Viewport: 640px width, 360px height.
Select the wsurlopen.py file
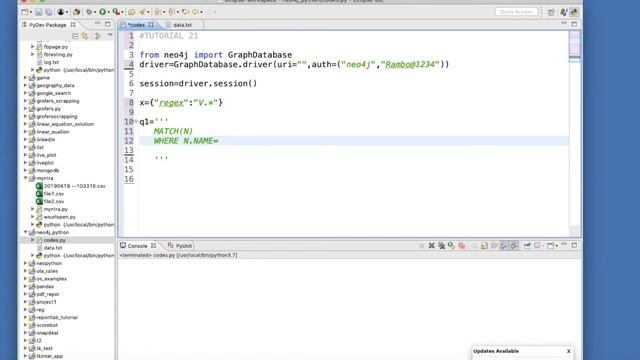[60, 217]
